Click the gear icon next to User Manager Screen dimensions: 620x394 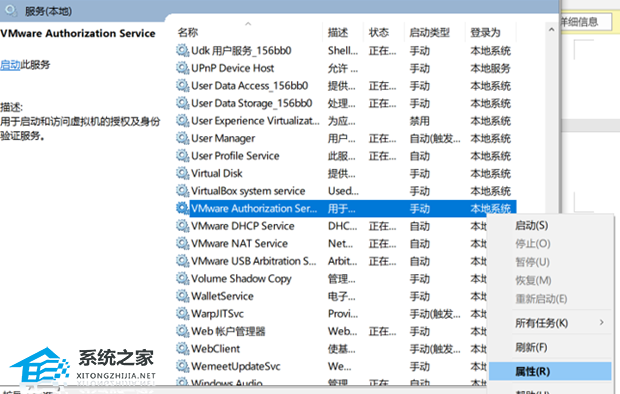click(x=182, y=138)
